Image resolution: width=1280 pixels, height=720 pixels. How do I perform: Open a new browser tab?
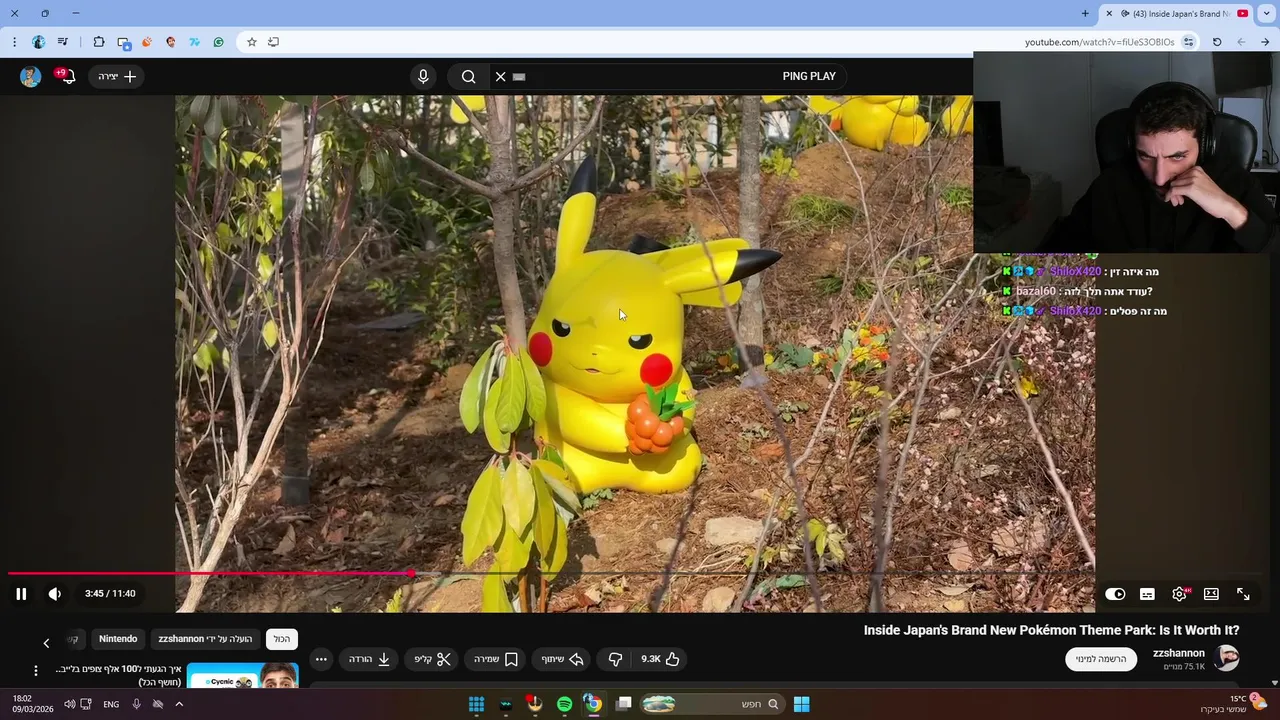(1085, 13)
